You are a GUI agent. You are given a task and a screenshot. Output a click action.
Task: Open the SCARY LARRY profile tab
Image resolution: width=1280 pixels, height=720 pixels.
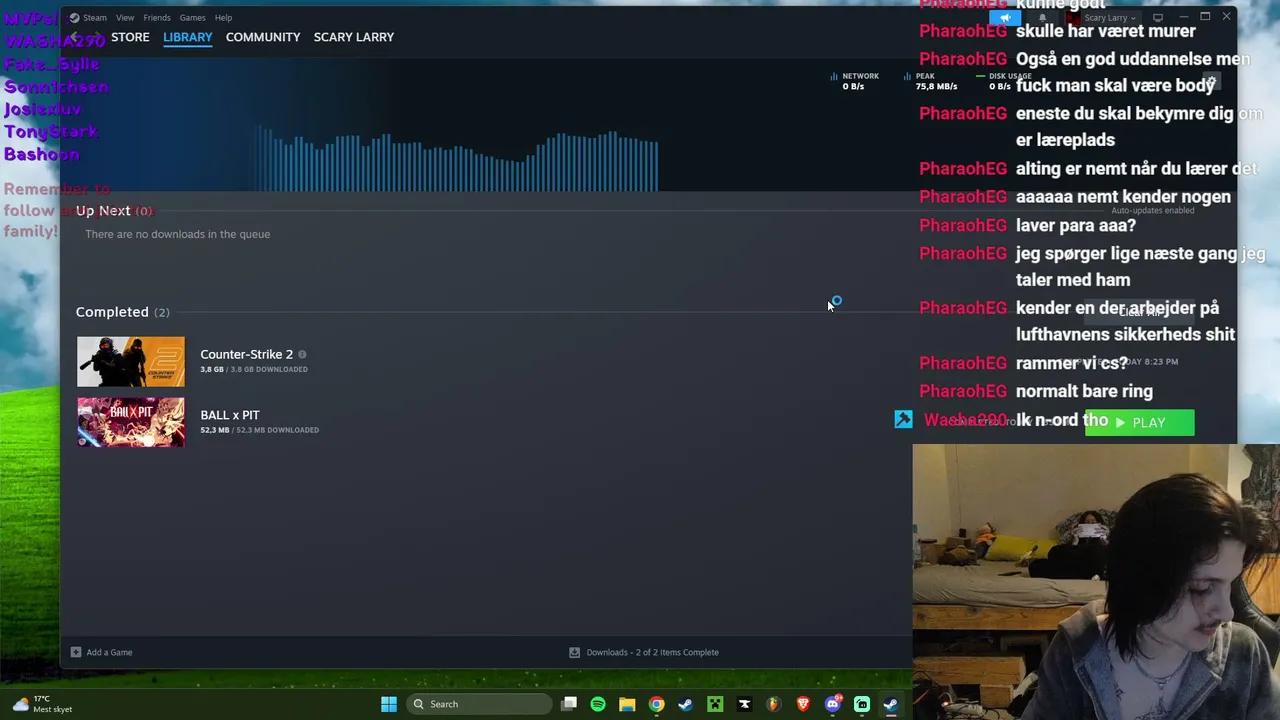(354, 37)
